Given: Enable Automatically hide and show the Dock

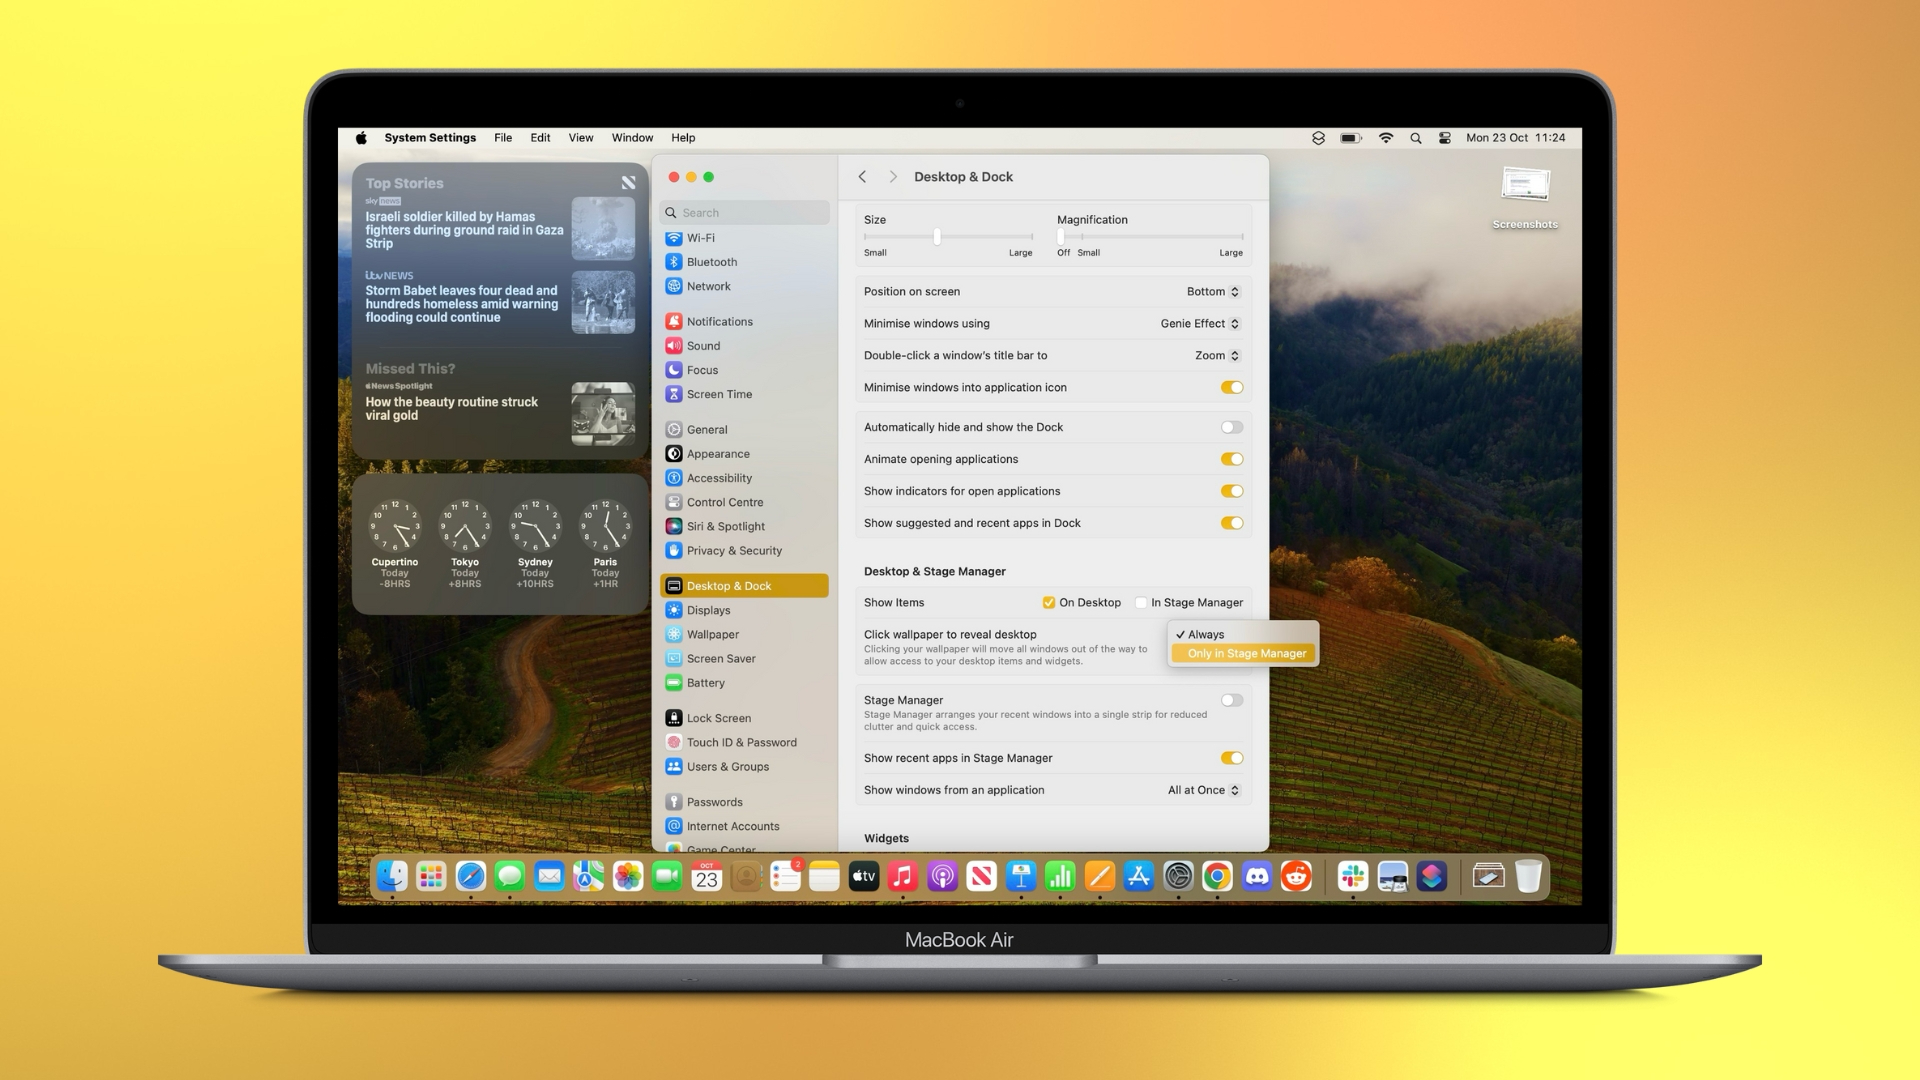Looking at the screenshot, I should click(x=1232, y=427).
